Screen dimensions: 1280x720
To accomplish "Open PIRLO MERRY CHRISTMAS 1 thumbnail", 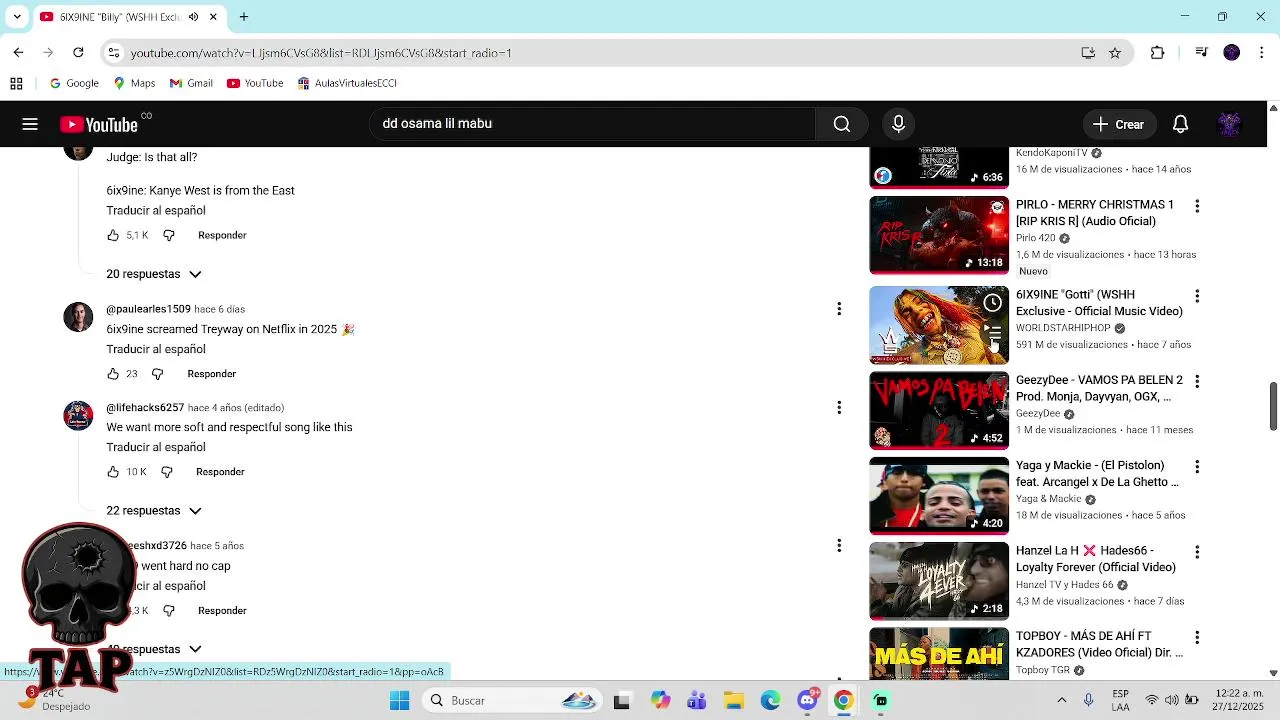I will (x=939, y=235).
